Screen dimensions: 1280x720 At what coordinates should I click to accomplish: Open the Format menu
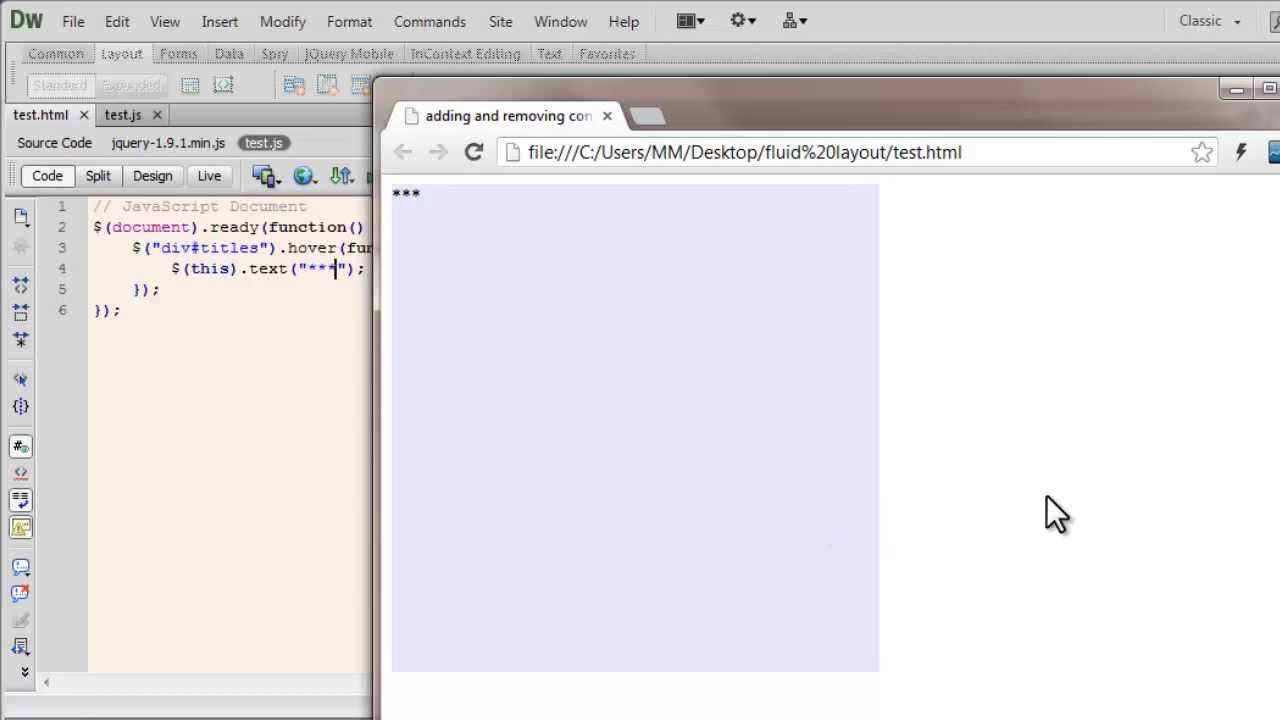click(x=349, y=21)
